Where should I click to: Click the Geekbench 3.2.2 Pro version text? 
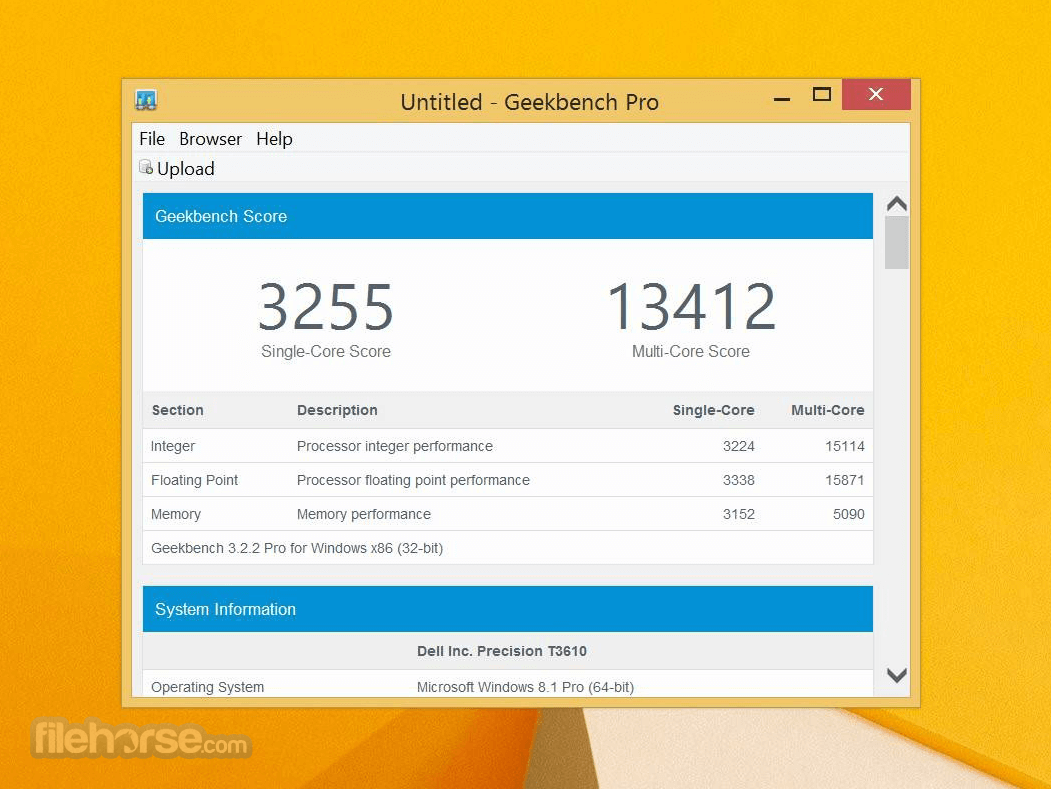click(297, 548)
